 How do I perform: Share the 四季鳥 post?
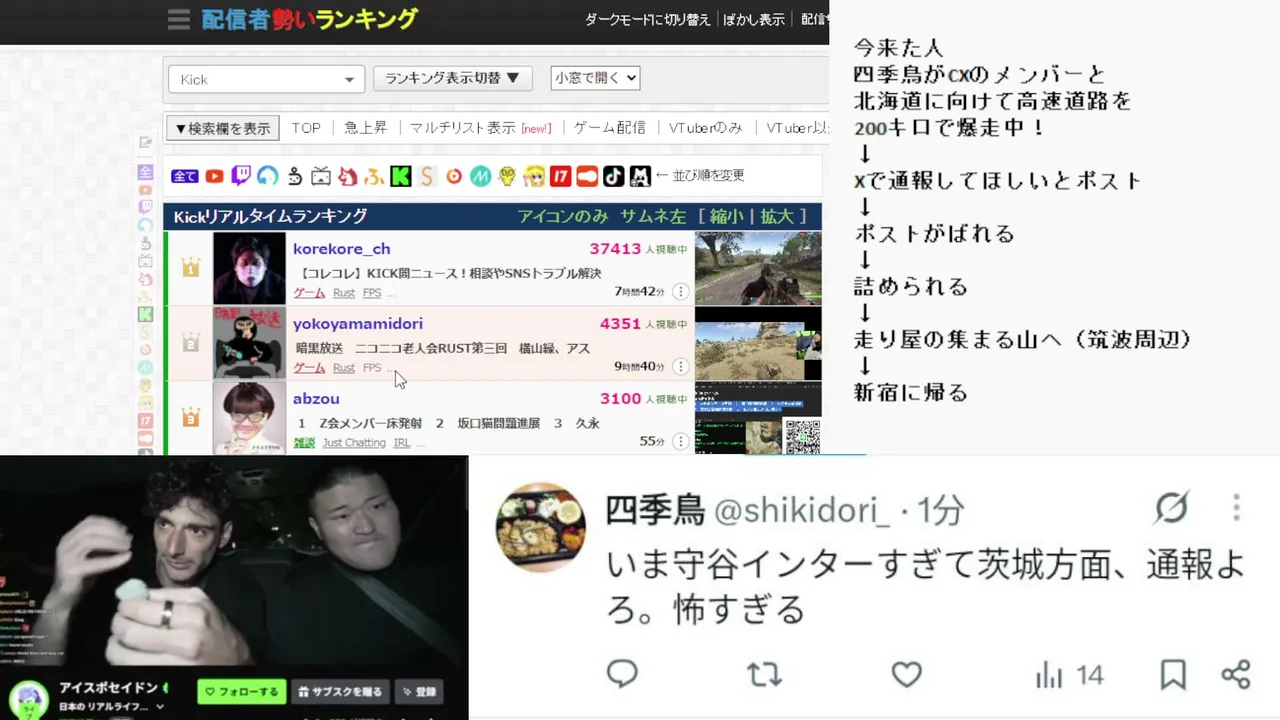(1236, 674)
